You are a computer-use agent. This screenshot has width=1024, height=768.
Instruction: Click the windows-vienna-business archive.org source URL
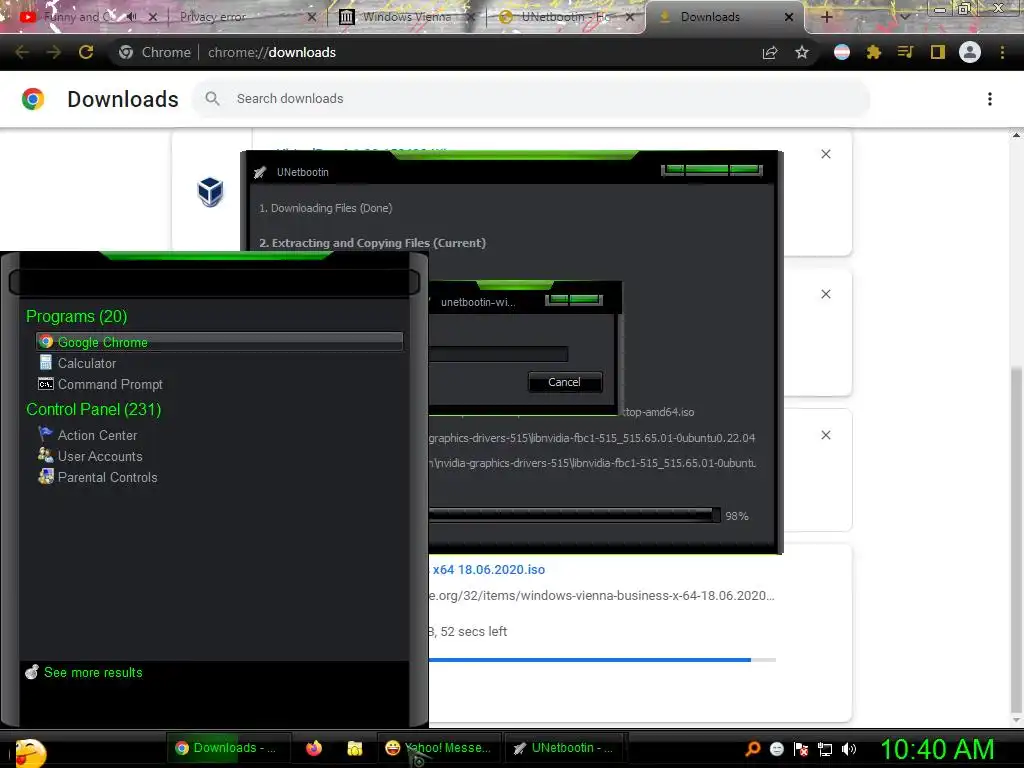tap(601, 596)
